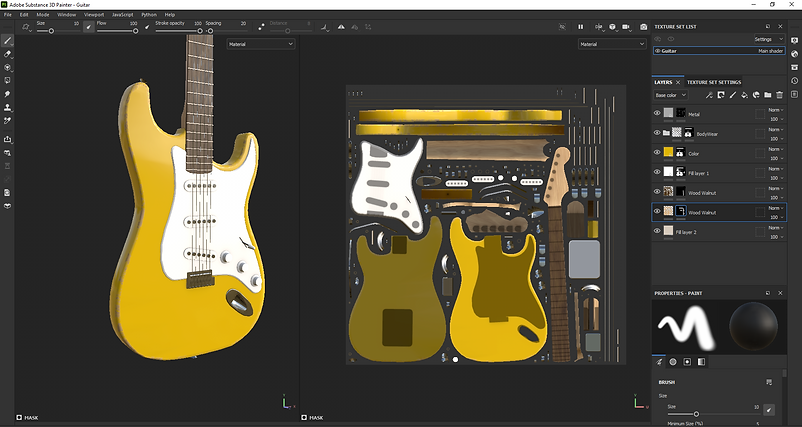Select the Paint brush tool
802x427 pixels.
(x=8, y=41)
